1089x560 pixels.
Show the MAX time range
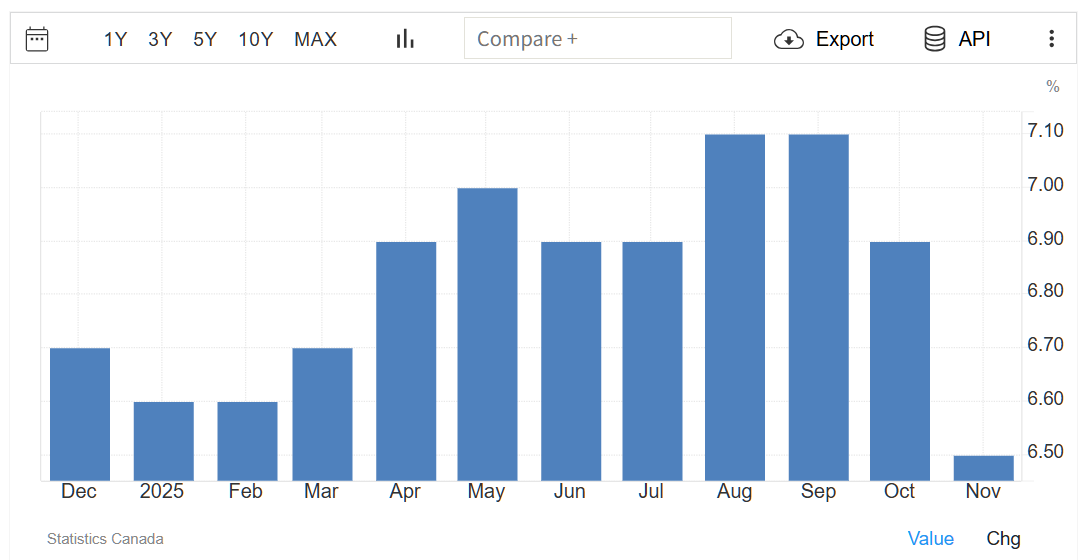tap(315, 39)
